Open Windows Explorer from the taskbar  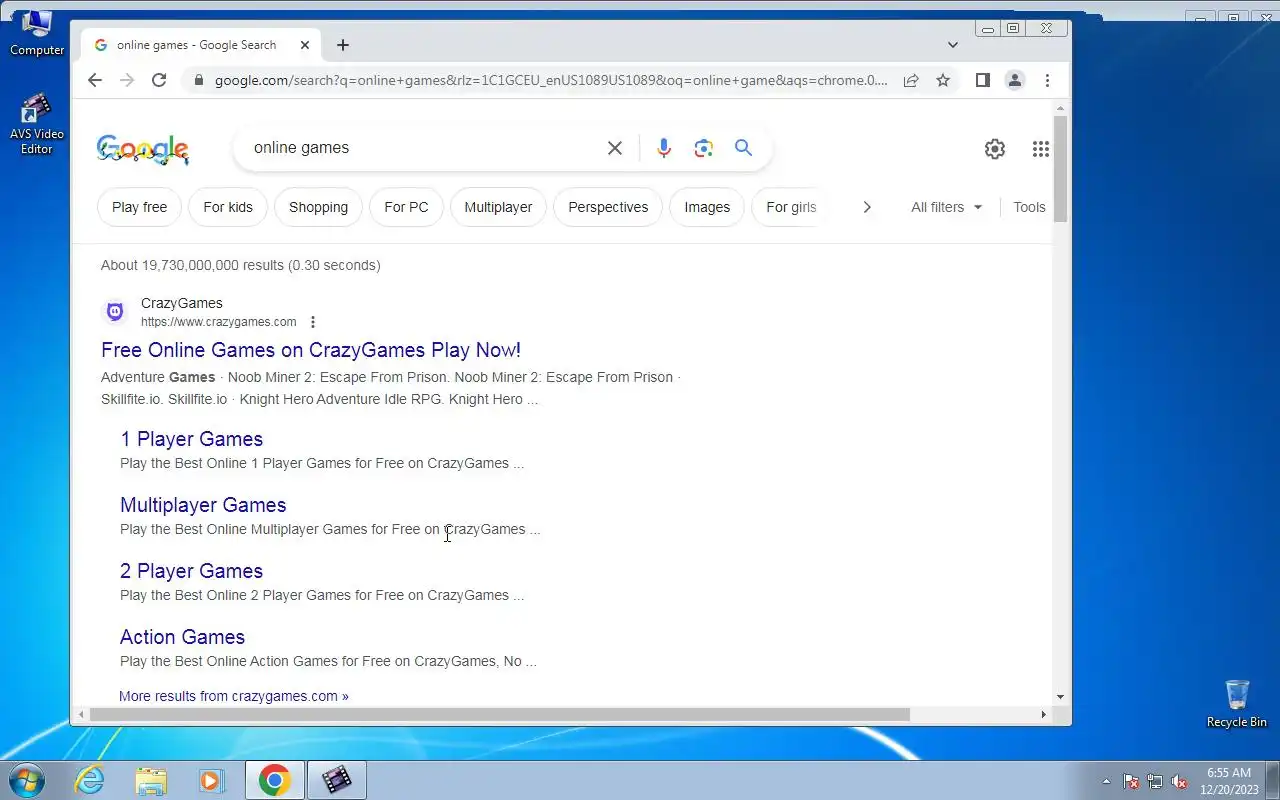pyautogui.click(x=151, y=780)
